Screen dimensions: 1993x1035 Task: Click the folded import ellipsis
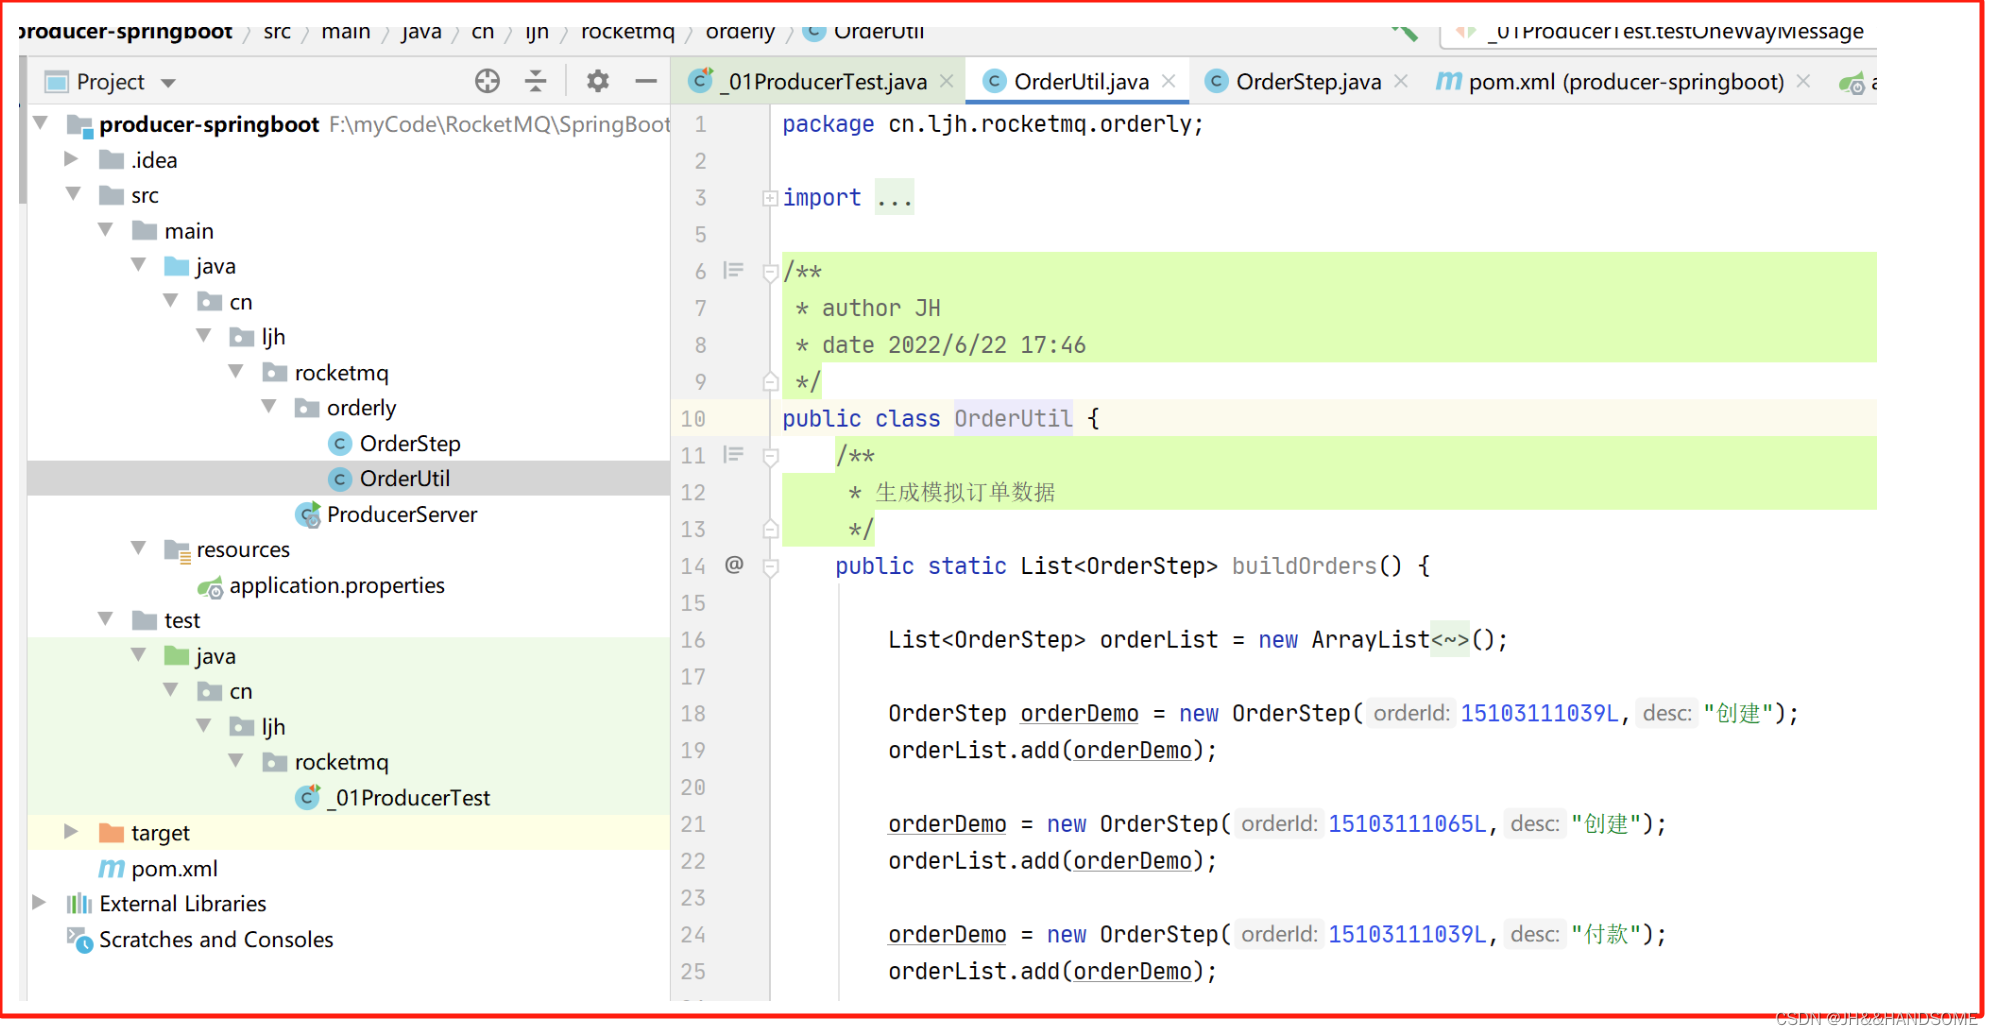point(894,198)
